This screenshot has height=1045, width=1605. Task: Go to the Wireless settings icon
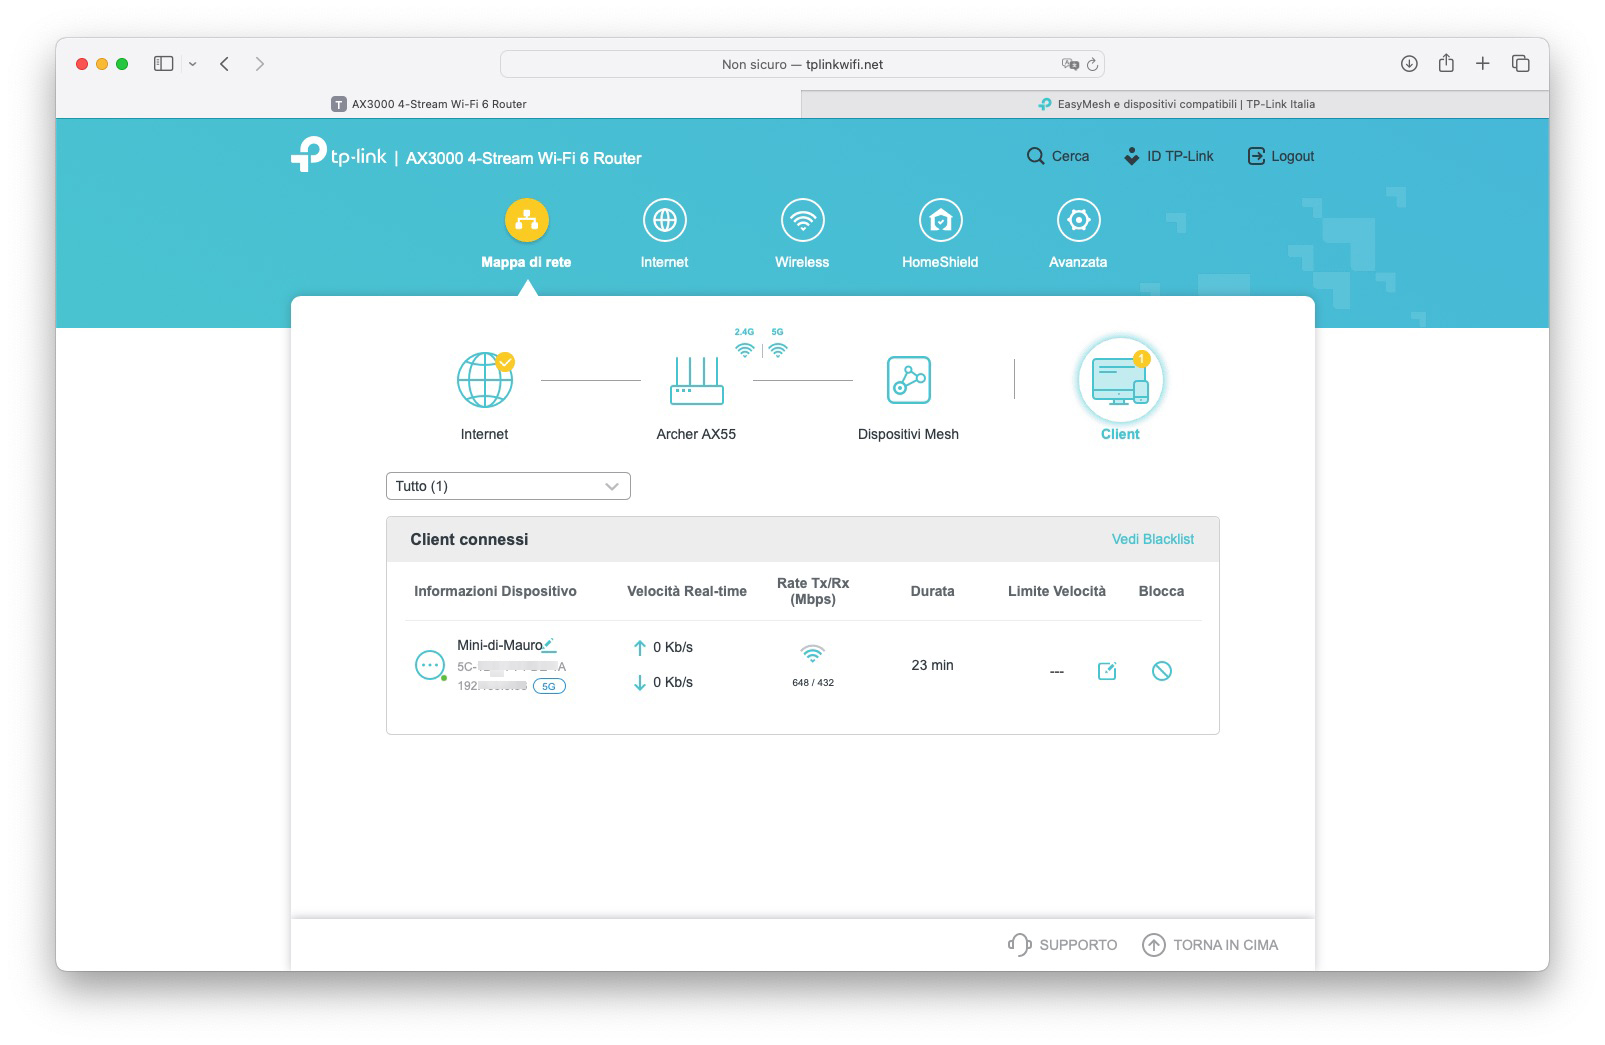[803, 220]
